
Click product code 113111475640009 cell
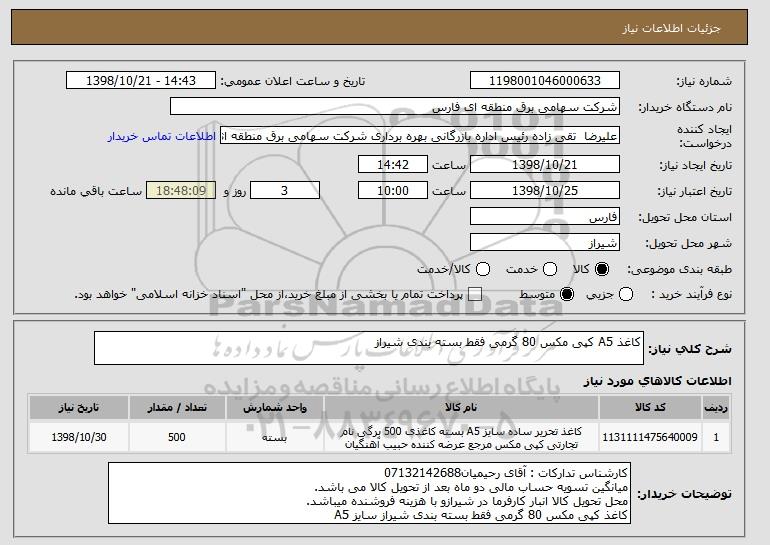[x=650, y=437]
